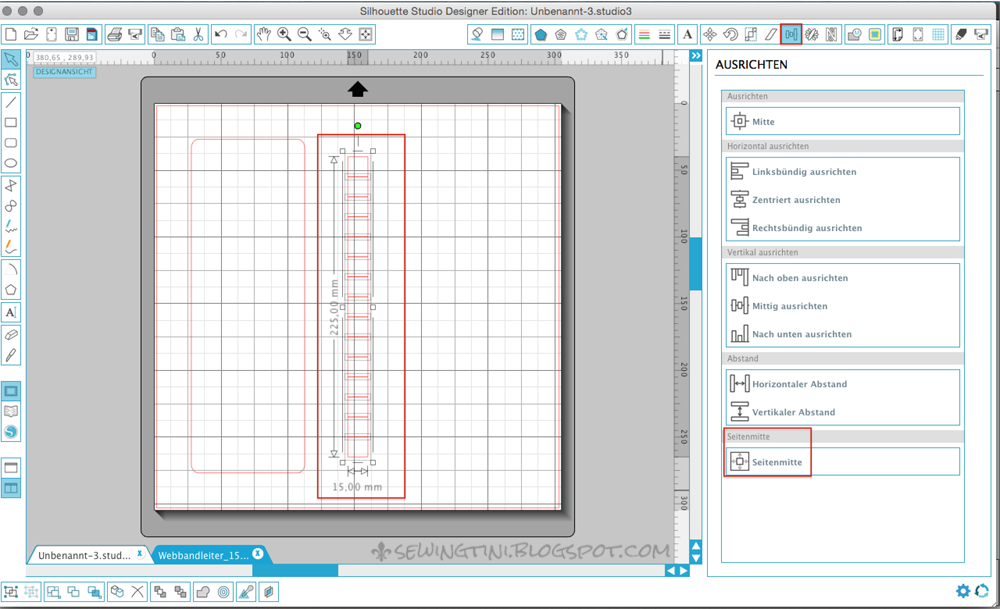The width and height of the screenshot is (1000, 609).
Task: Click Vertikaler Abstand
Action: click(x=842, y=412)
